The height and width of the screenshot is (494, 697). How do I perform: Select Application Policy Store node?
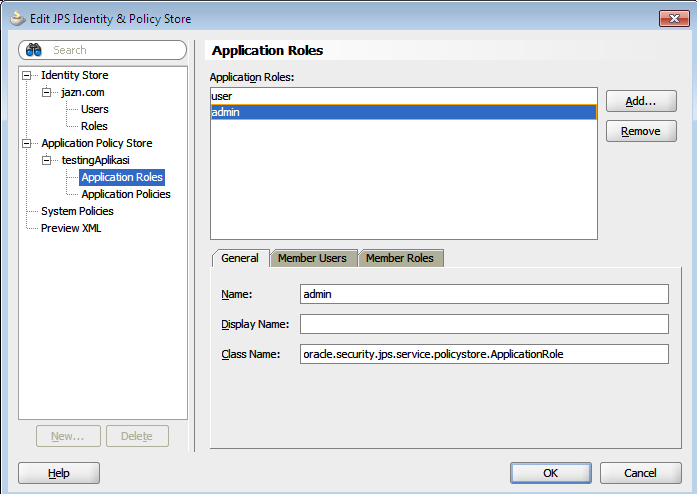(97, 143)
